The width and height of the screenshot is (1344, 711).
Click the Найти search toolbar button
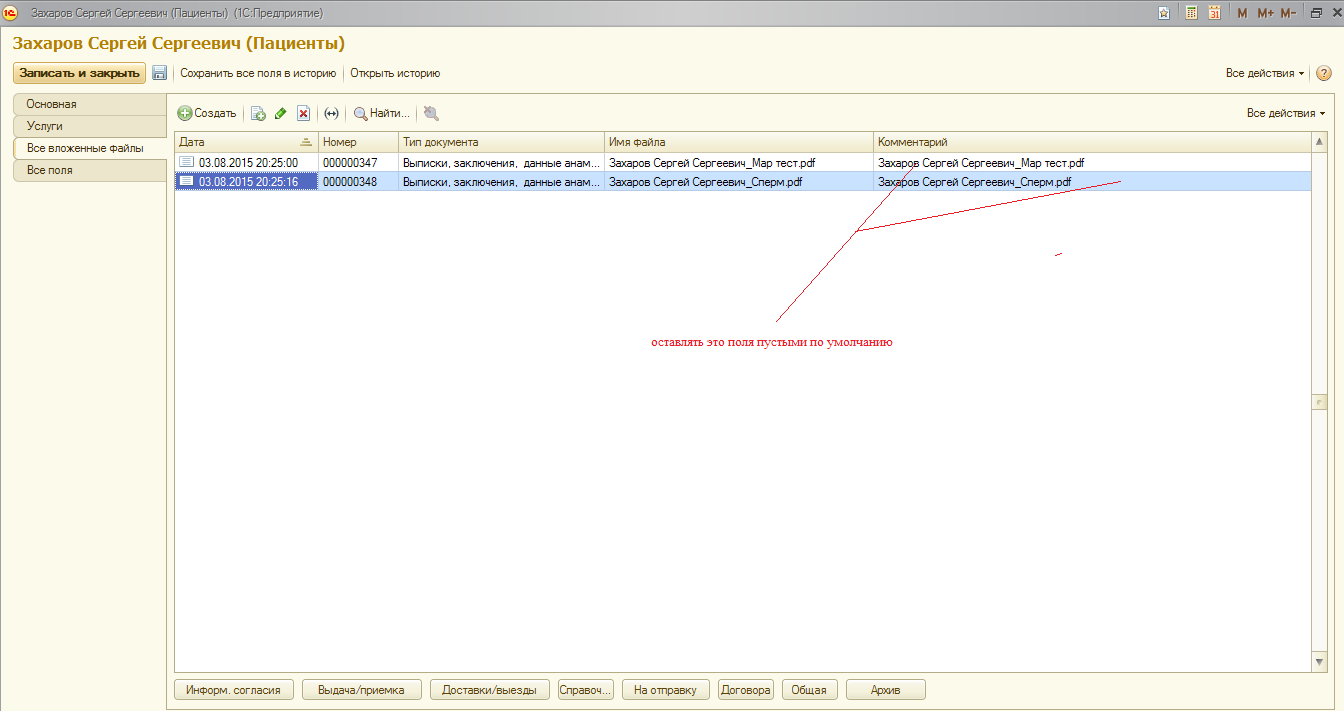point(382,114)
